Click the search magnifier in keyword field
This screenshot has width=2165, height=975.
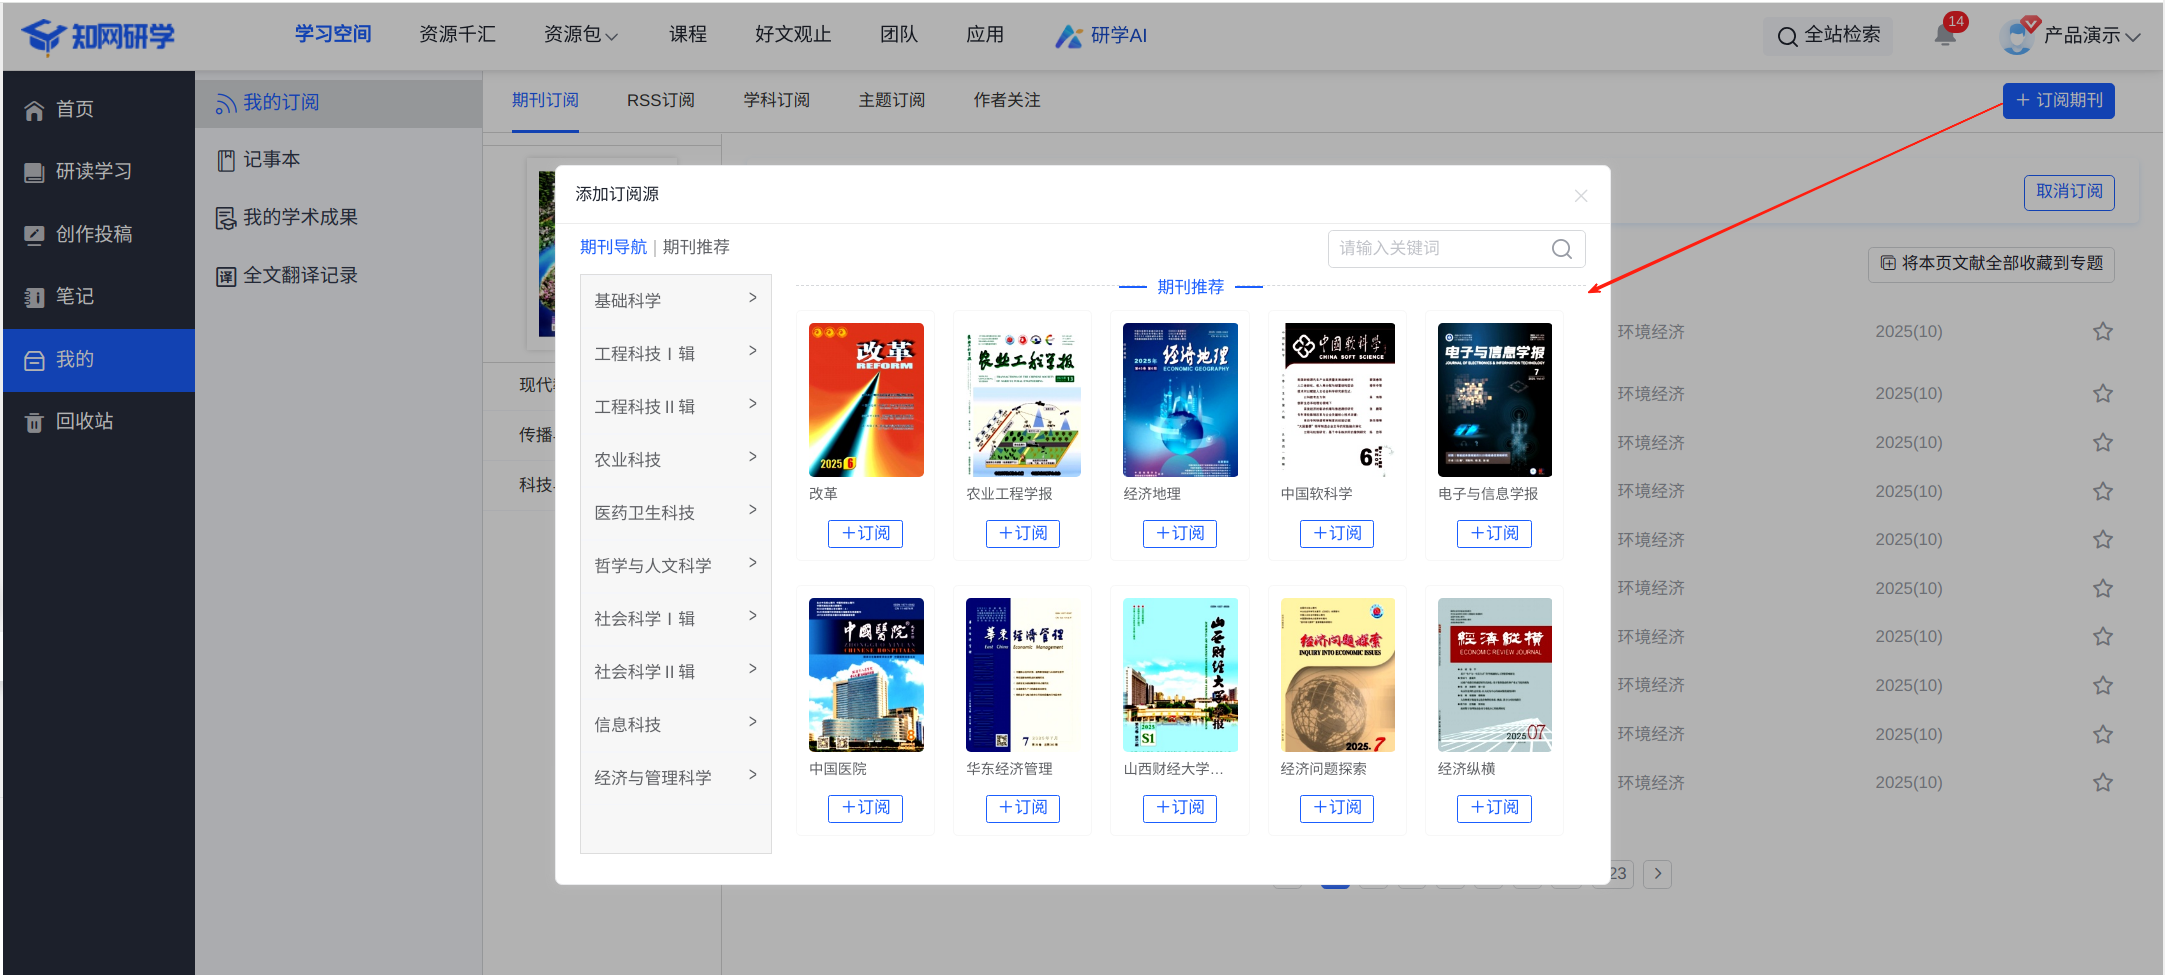tap(1561, 249)
